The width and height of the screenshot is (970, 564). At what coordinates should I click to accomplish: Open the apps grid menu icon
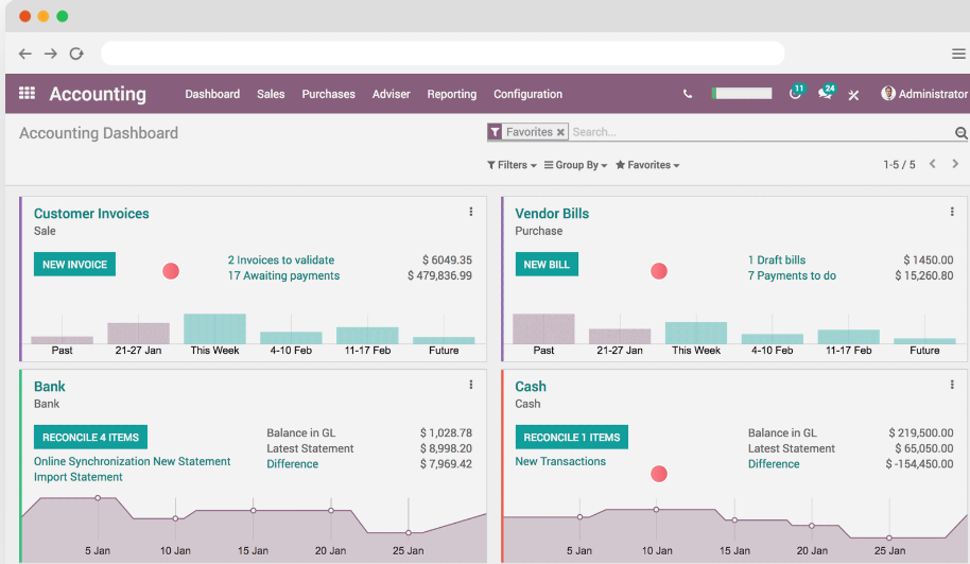pos(27,93)
